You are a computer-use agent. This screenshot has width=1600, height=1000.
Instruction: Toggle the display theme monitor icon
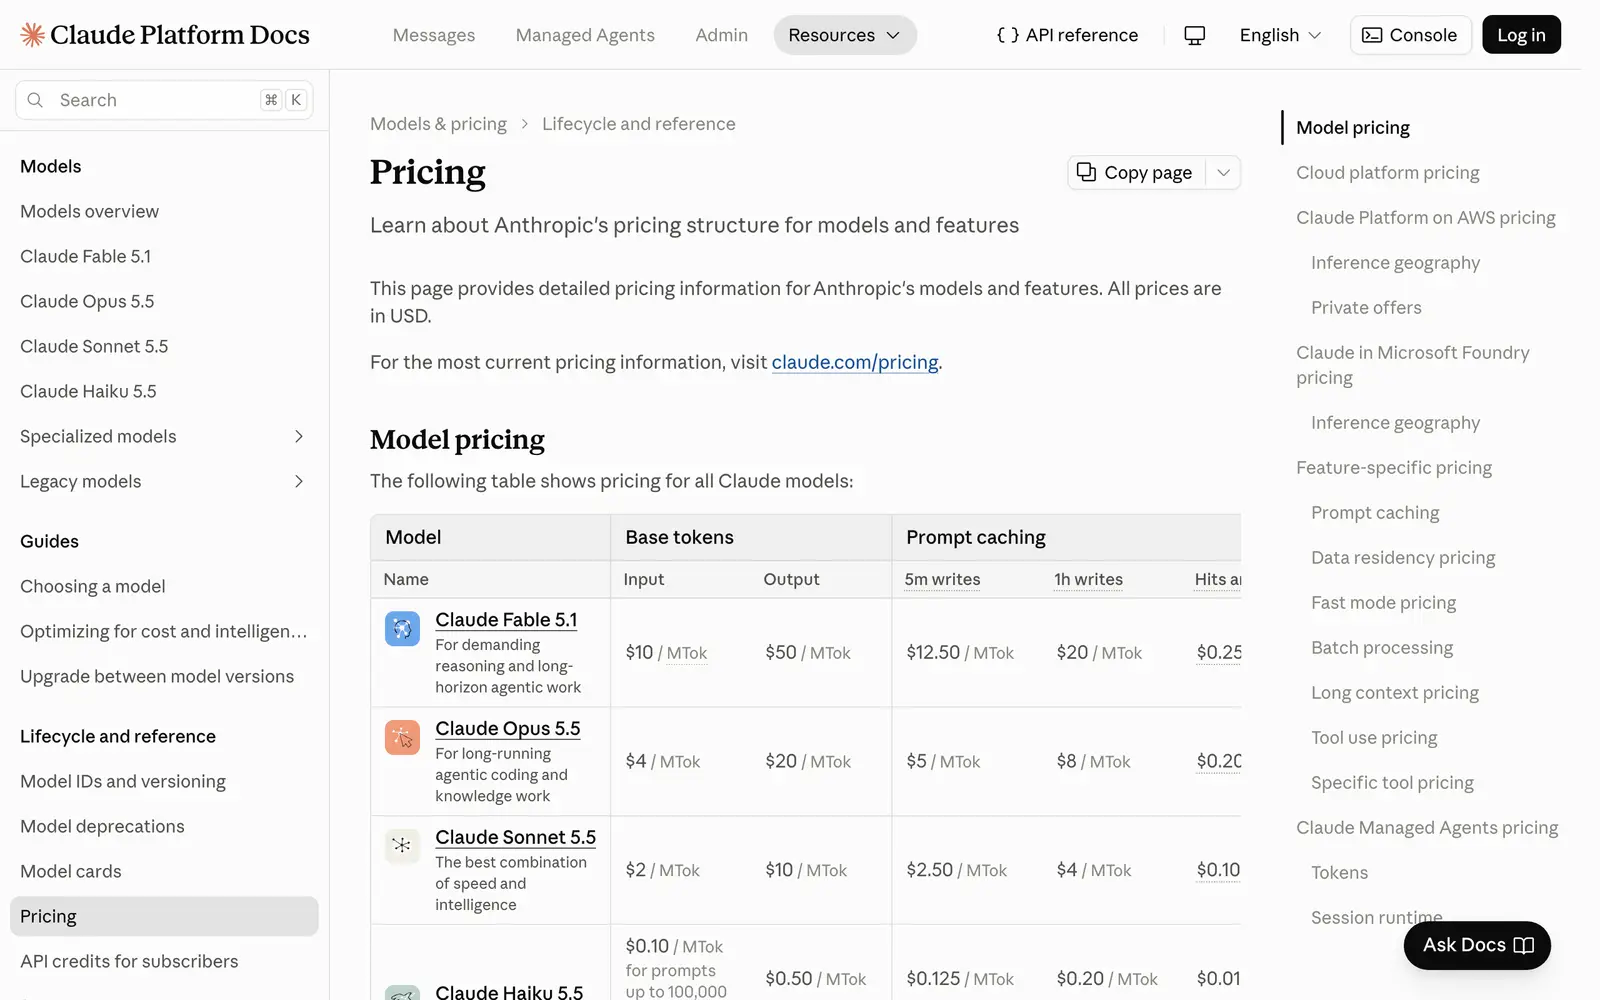pyautogui.click(x=1194, y=35)
